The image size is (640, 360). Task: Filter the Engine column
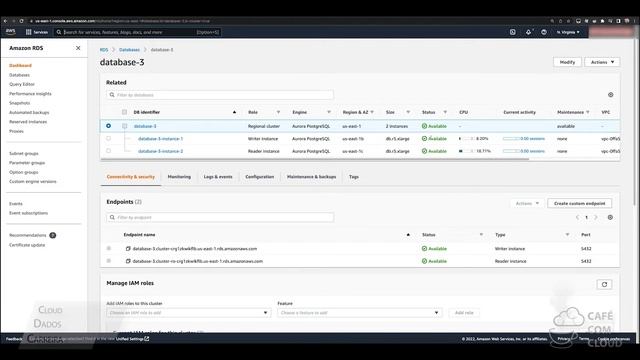tap(329, 112)
